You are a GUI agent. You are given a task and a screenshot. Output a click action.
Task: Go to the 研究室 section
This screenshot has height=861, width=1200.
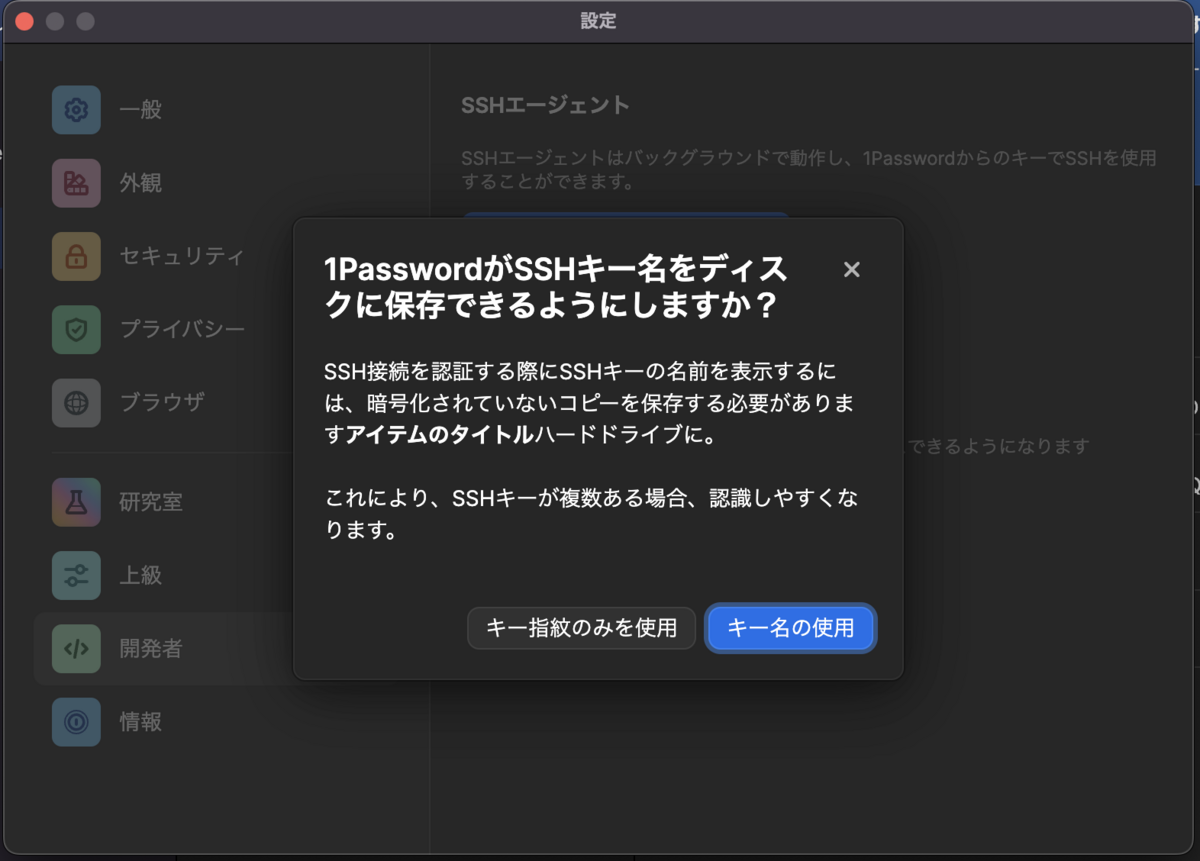tap(151, 502)
